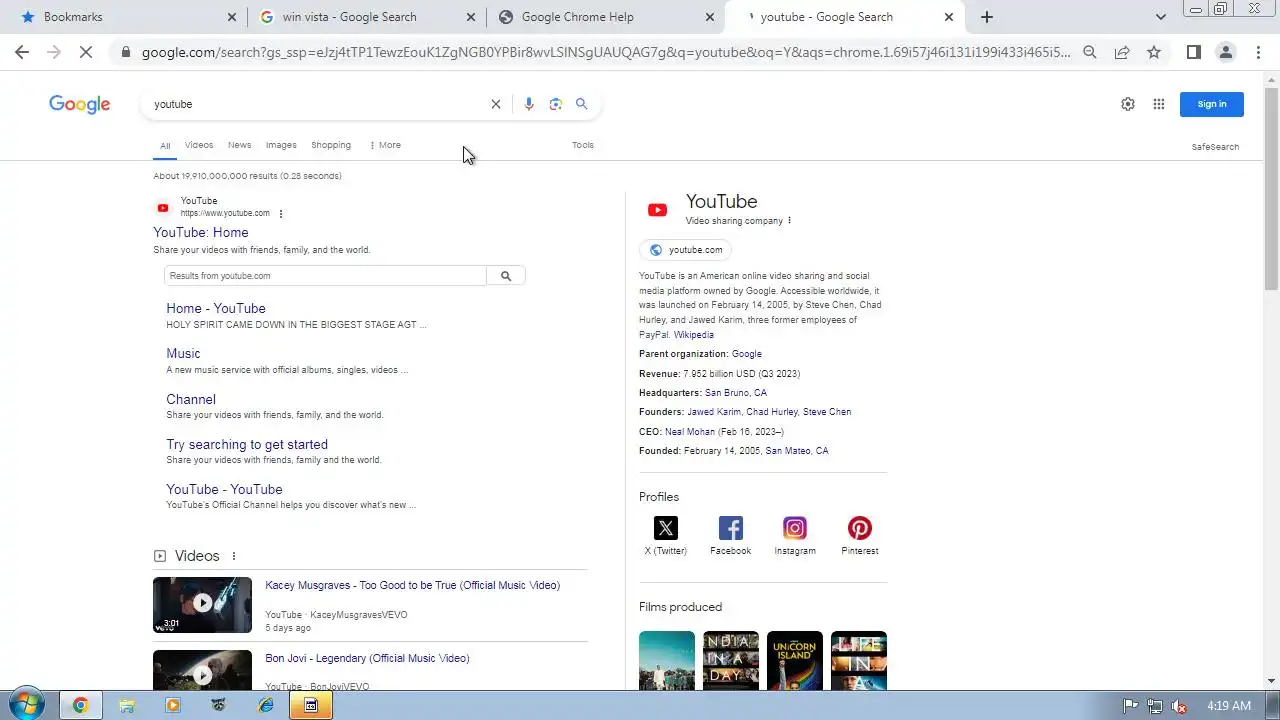Click the Google search input box

click(x=316, y=104)
